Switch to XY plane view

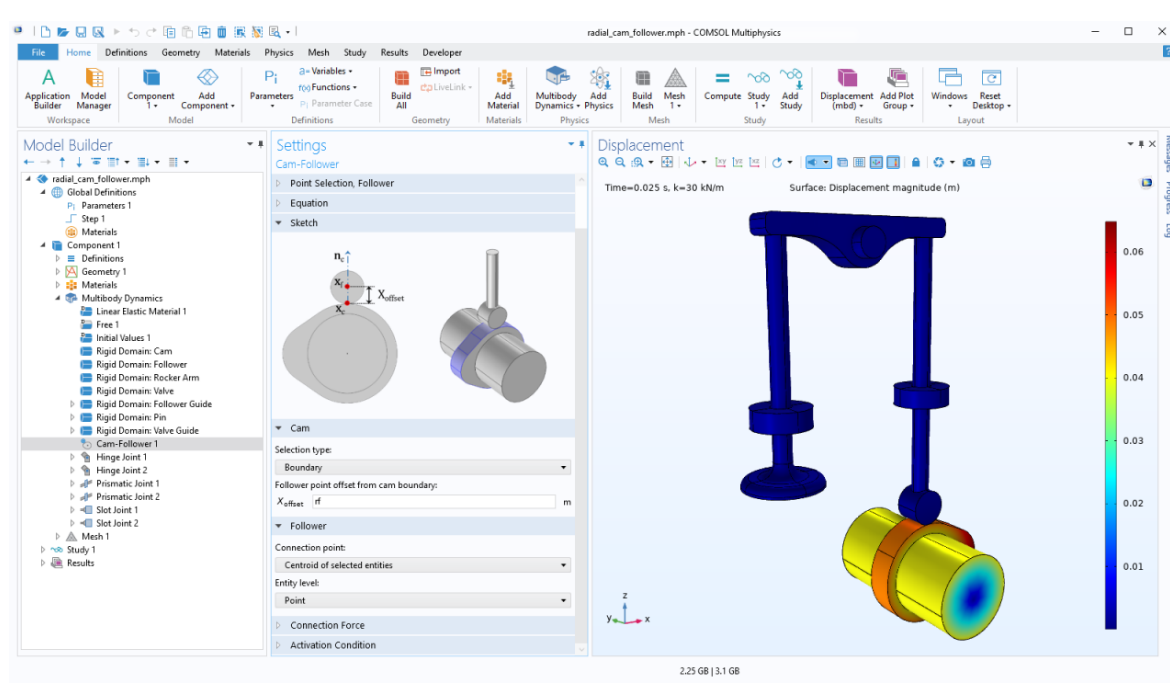click(x=720, y=163)
